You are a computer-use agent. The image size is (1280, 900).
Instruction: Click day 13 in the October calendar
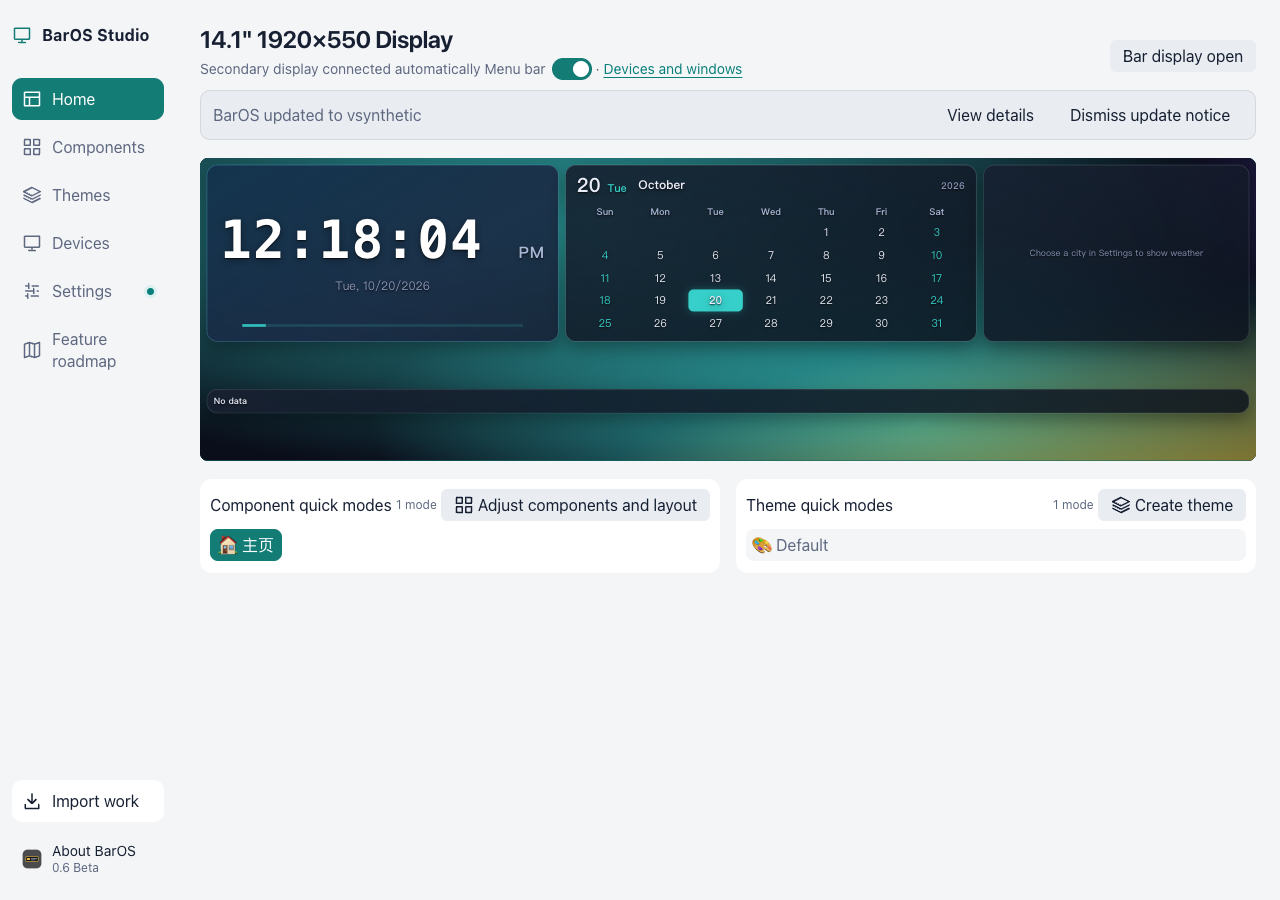tap(715, 278)
